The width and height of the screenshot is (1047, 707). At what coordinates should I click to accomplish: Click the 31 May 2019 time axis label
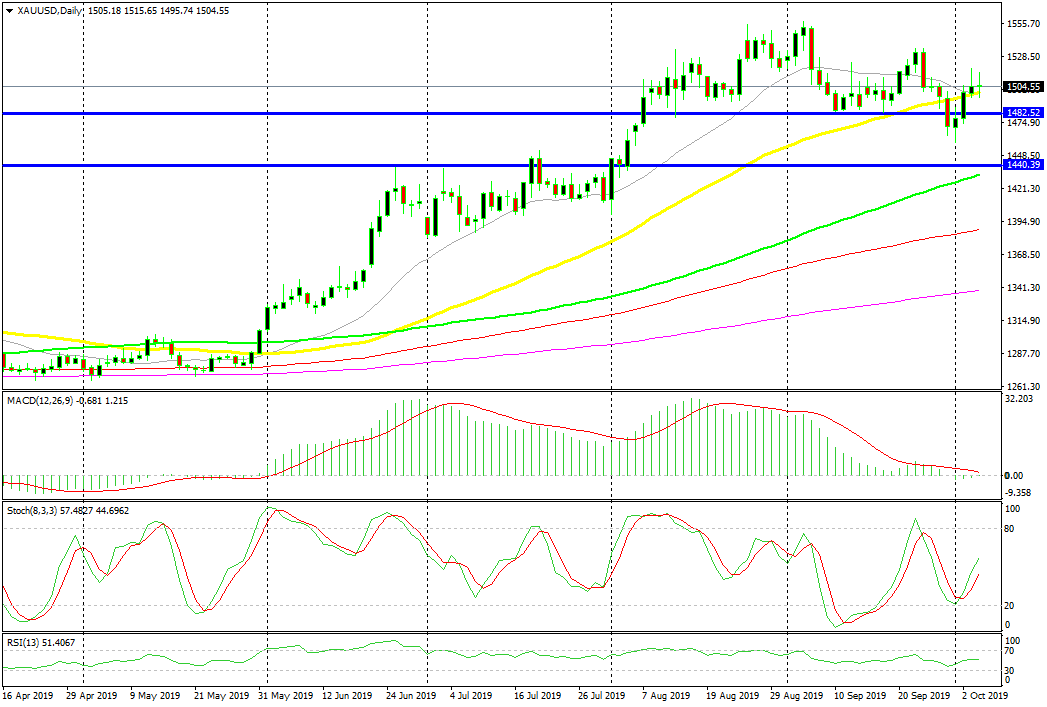coord(285,693)
